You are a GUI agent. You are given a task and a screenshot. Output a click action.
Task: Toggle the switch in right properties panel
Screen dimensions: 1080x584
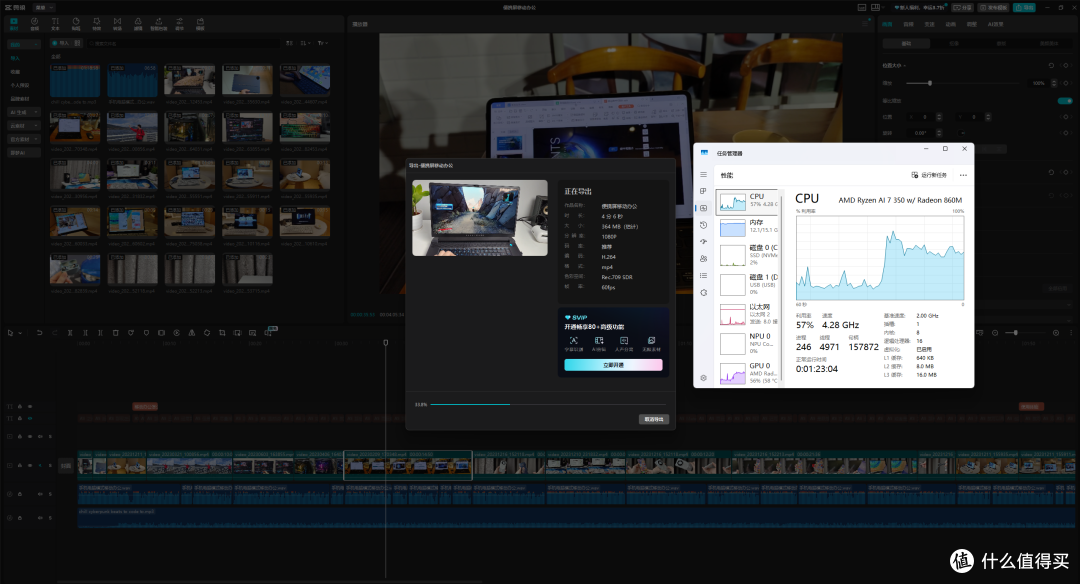pos(1065,101)
